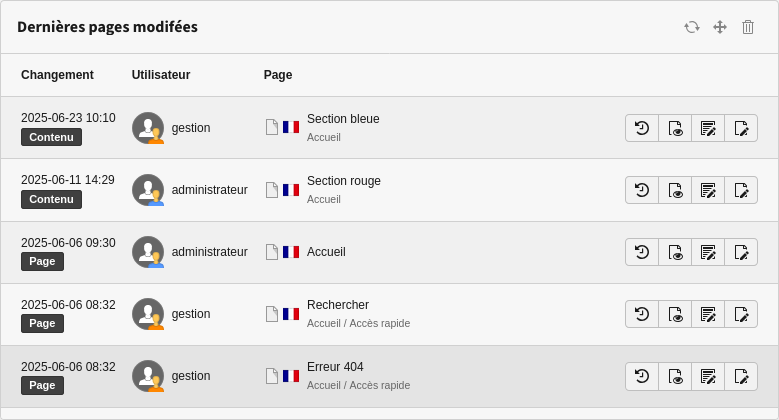Click the Section rouge page title

344,181
